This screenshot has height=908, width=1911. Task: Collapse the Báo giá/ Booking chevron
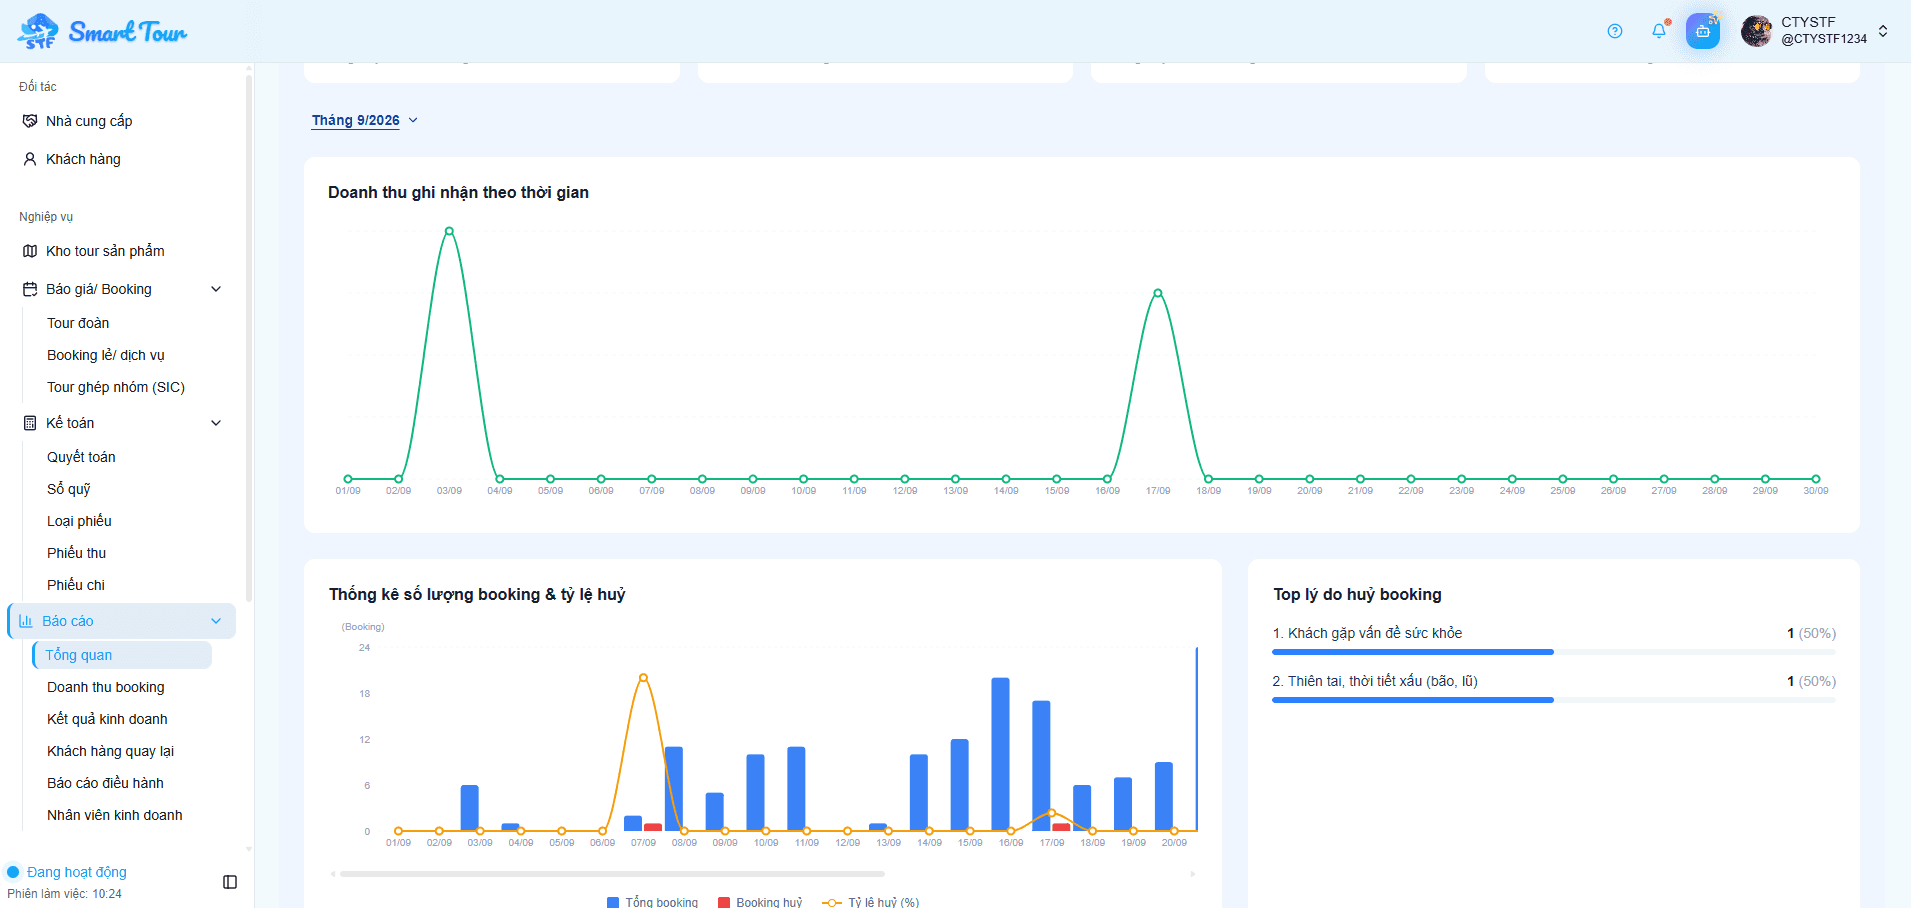(216, 289)
